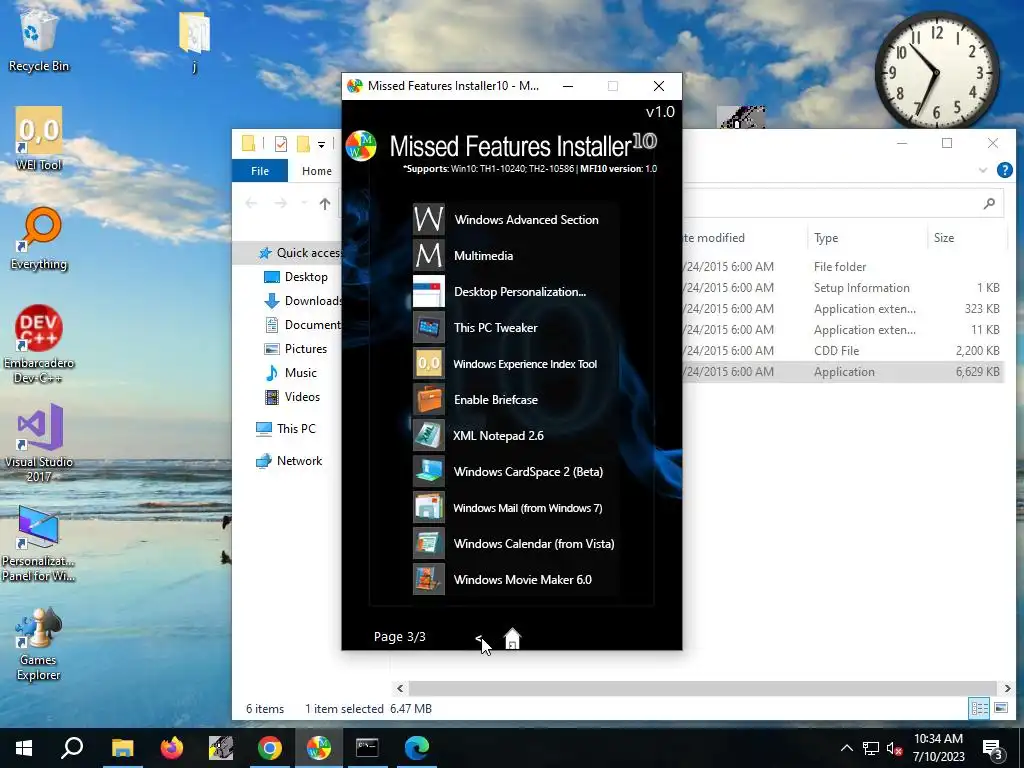Select Quick access in Explorer sidebar
Screen dimensions: 1024x768
click(x=299, y=253)
